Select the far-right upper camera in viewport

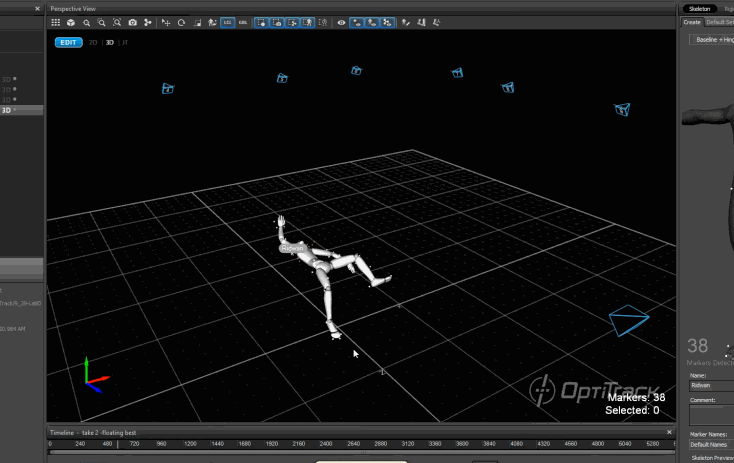coord(622,110)
